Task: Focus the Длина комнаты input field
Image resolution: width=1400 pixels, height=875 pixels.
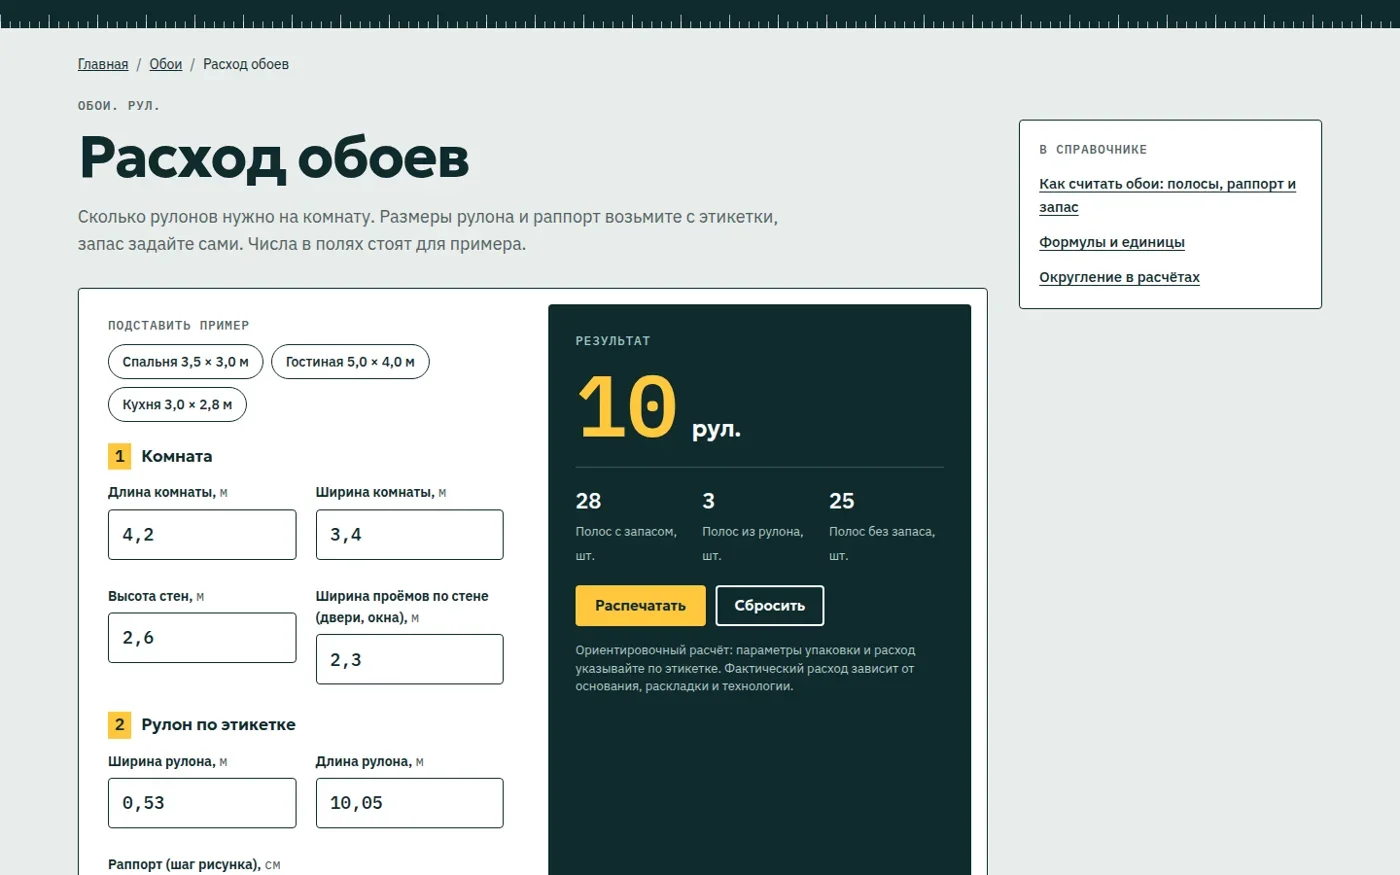Action: tap(202, 535)
